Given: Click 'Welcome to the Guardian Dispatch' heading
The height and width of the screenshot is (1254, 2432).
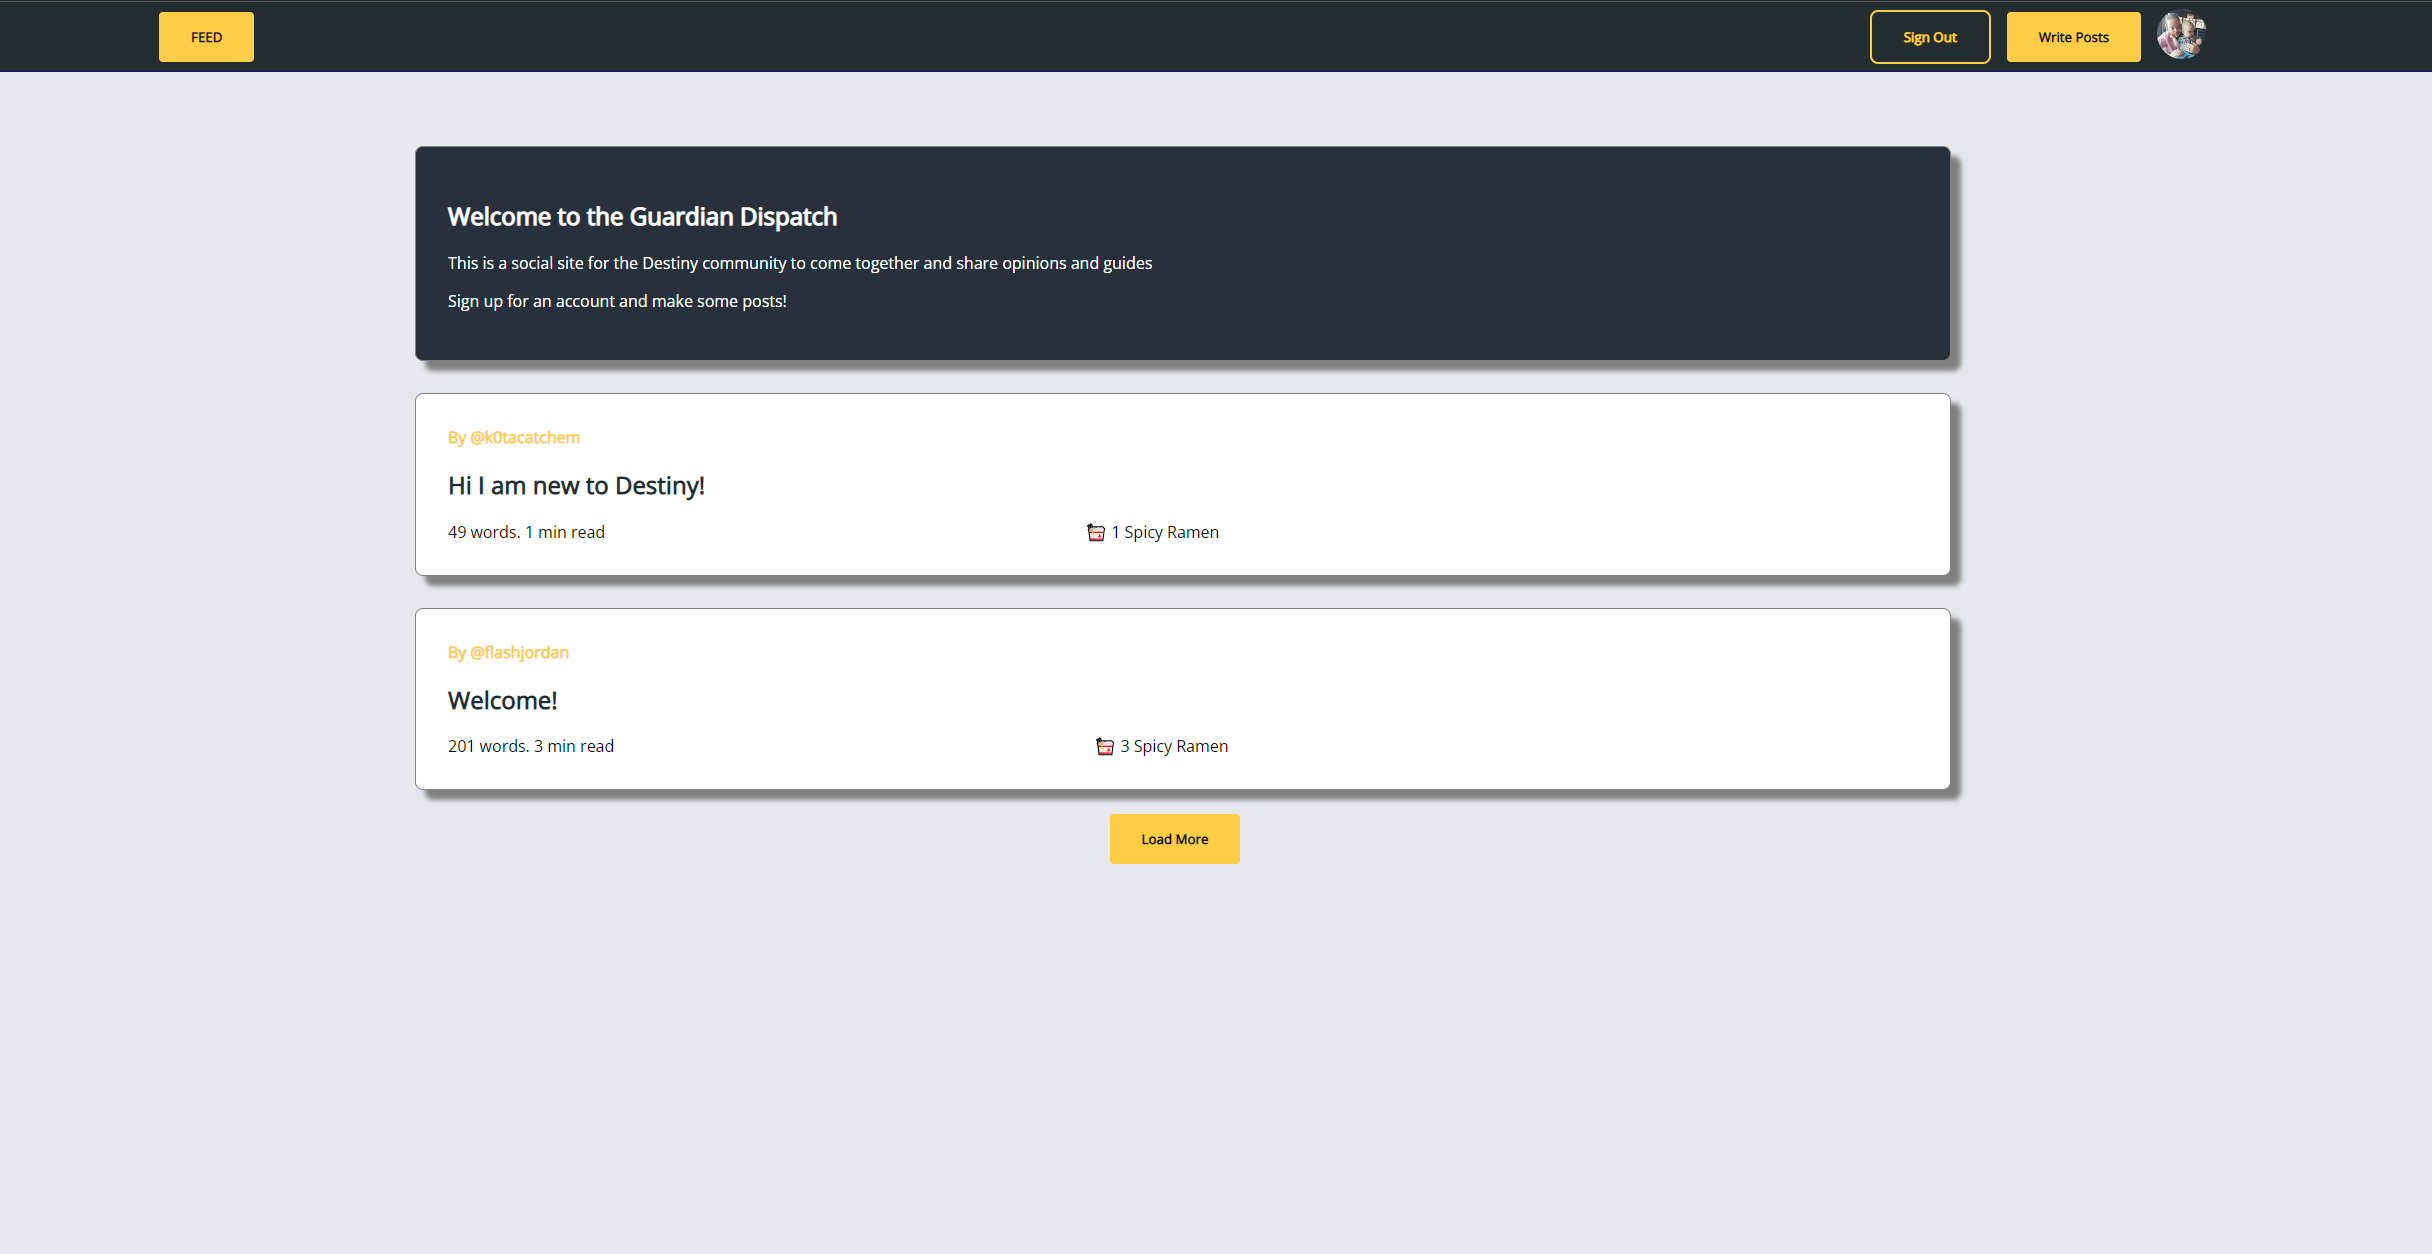Looking at the screenshot, I should point(642,217).
